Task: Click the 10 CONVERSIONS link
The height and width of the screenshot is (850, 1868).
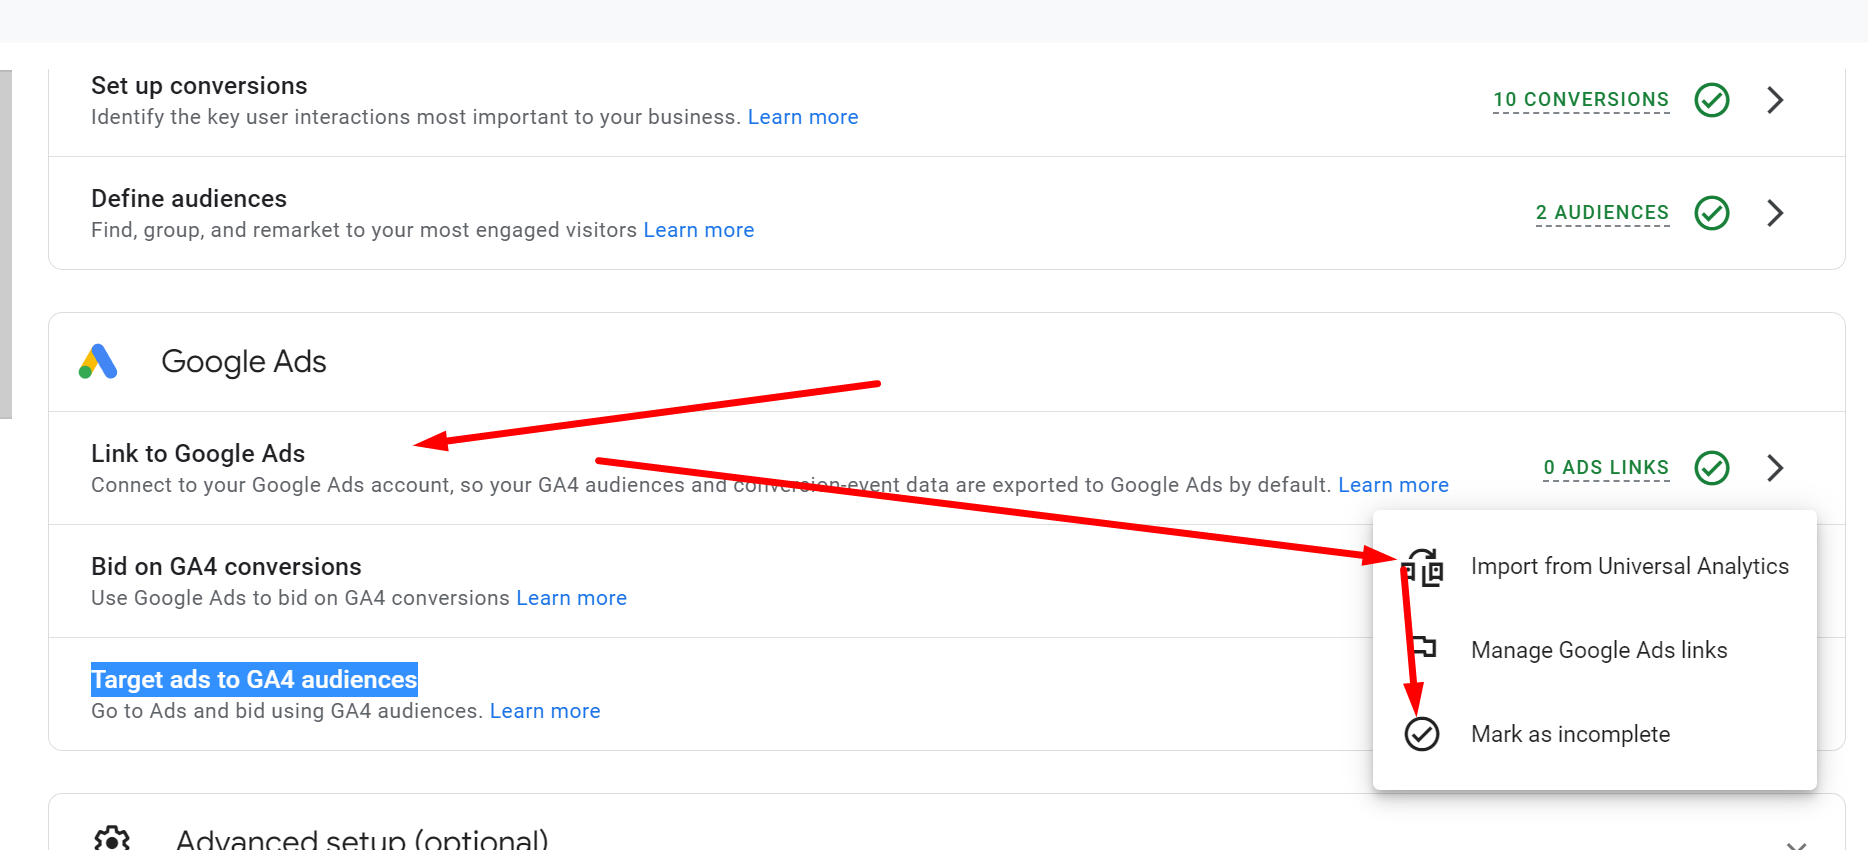Action: tap(1581, 100)
